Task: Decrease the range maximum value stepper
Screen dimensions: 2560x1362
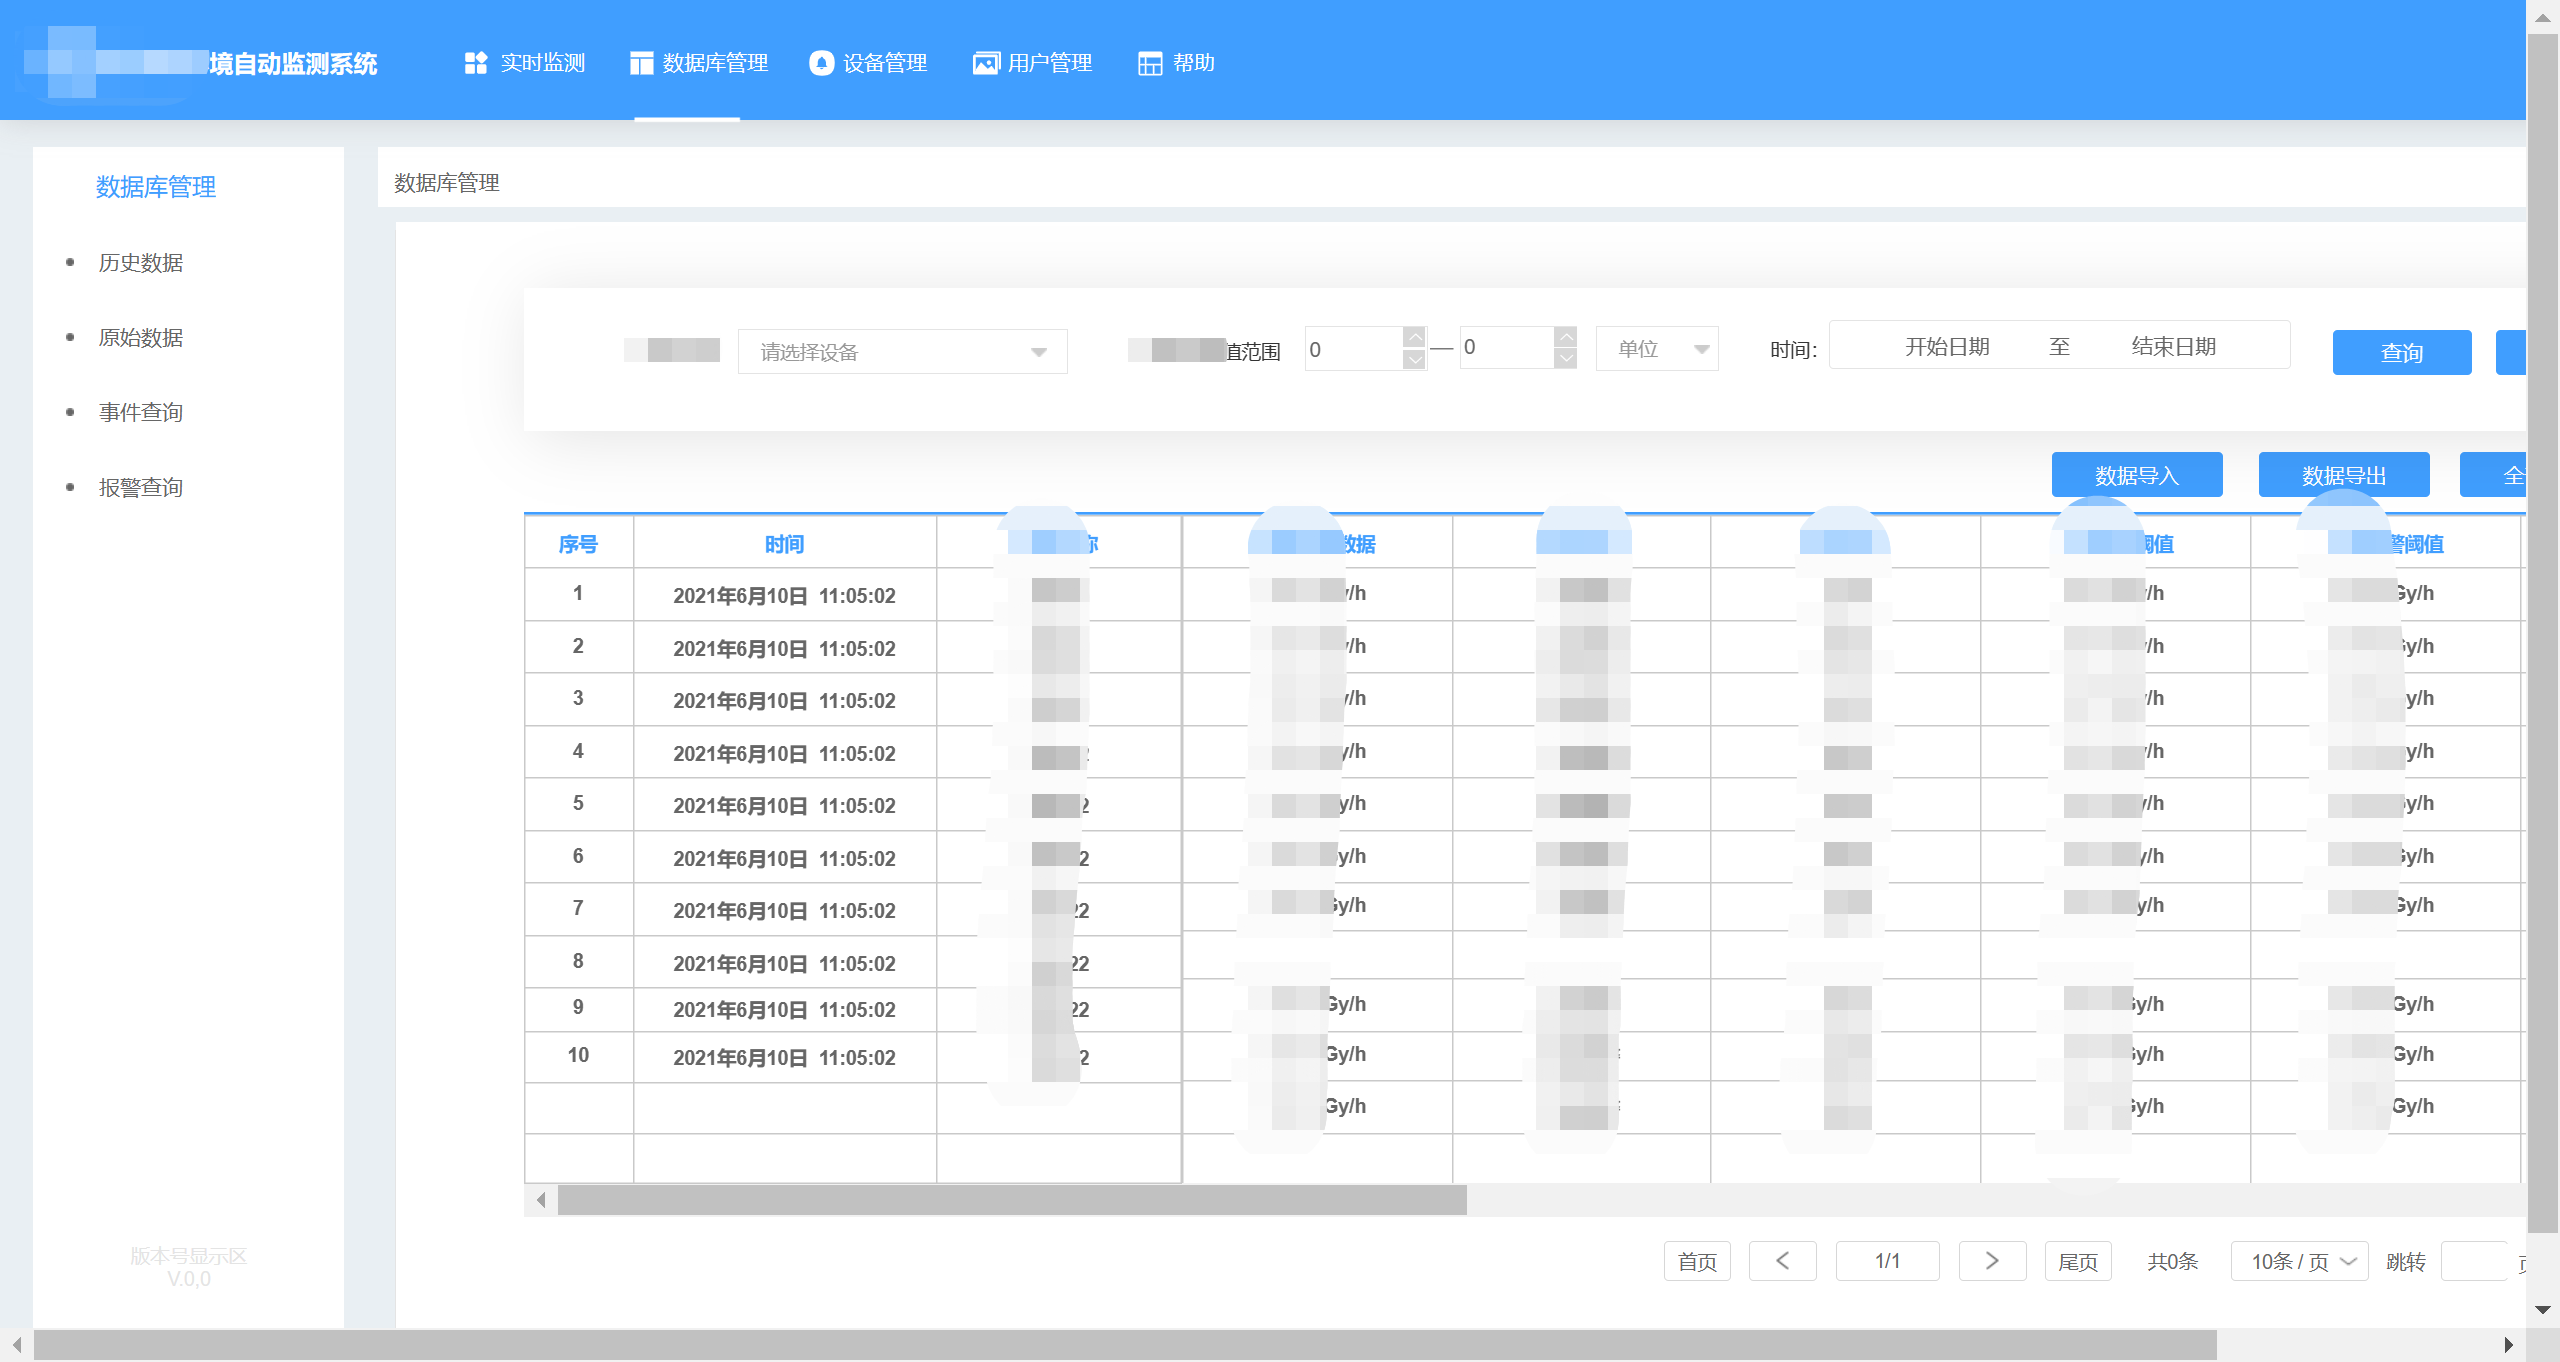Action: pyautogui.click(x=1566, y=359)
